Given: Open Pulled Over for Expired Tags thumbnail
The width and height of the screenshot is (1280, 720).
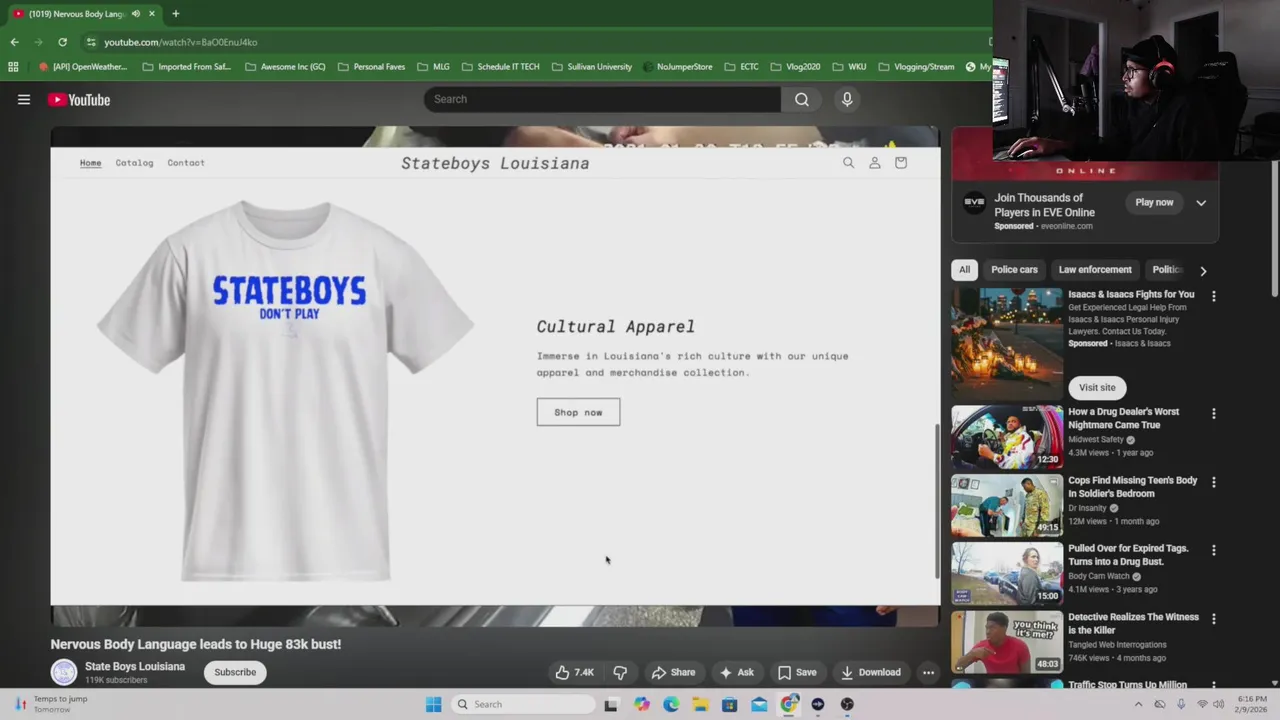Looking at the screenshot, I should [x=1007, y=574].
